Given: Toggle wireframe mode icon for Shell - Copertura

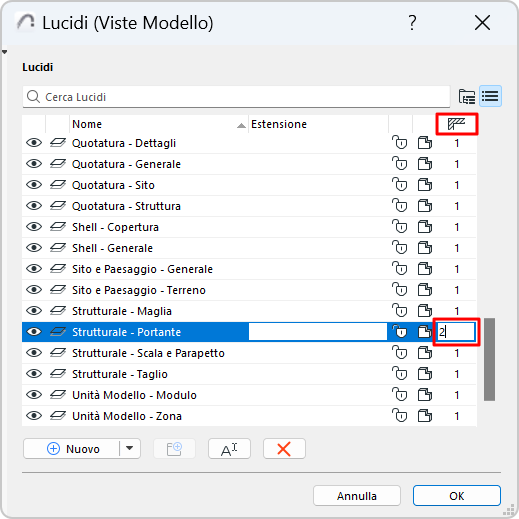Looking at the screenshot, I should pyautogui.click(x=424, y=227).
